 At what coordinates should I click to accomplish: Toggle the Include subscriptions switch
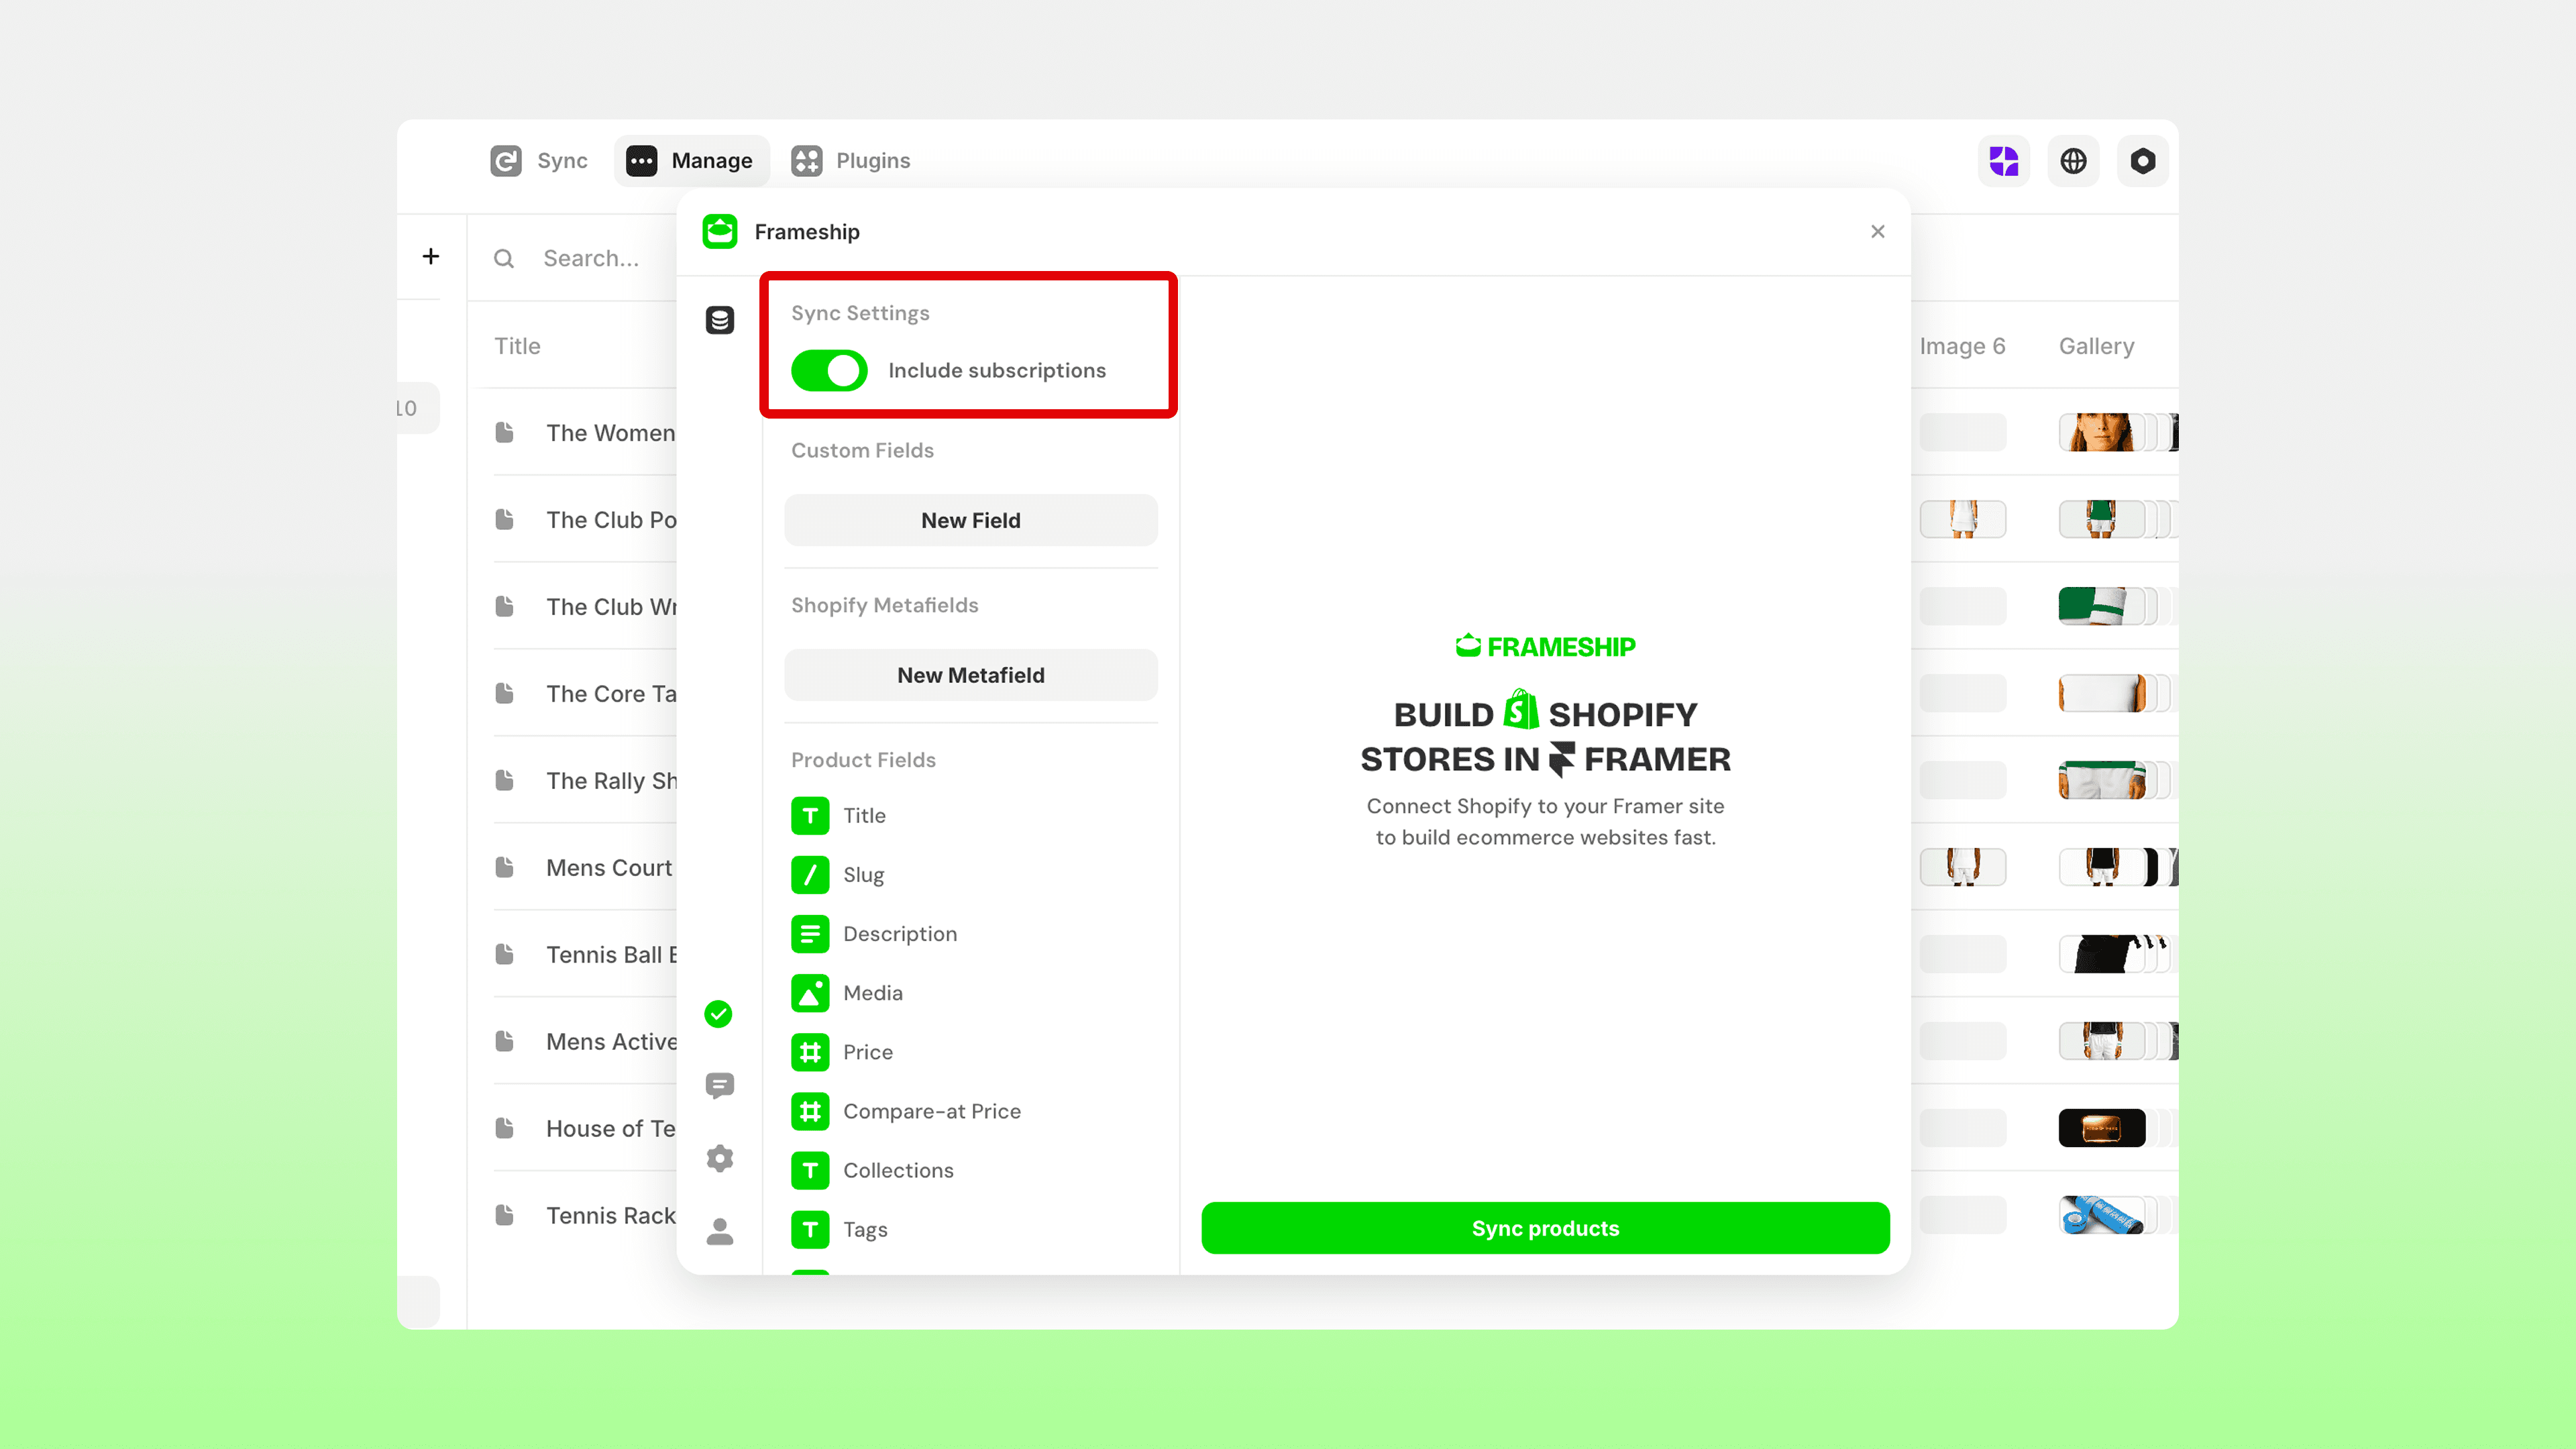pos(829,370)
